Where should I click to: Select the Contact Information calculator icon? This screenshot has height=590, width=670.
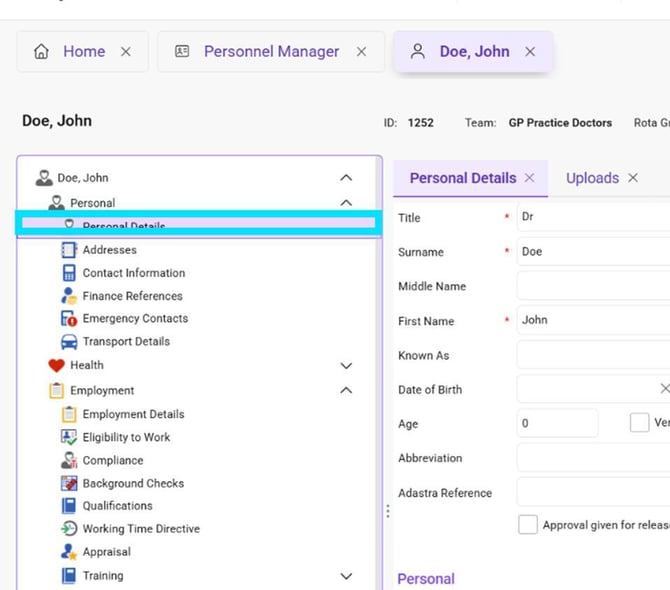pos(69,273)
